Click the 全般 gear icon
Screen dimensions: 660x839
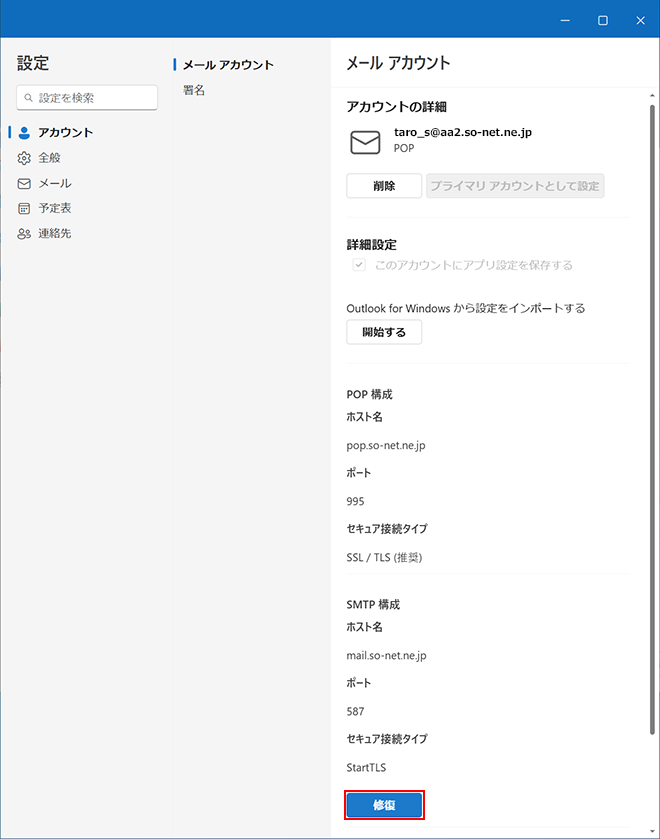(x=25, y=158)
